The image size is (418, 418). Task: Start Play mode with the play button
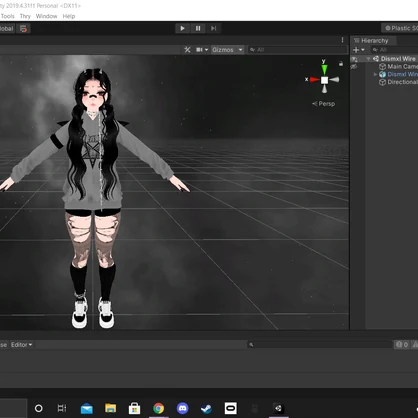182,28
